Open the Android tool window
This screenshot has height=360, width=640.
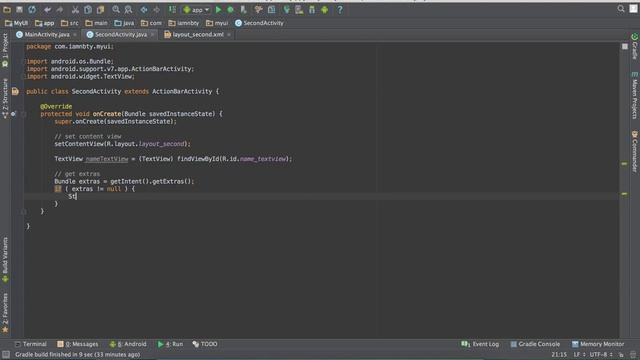coord(128,344)
